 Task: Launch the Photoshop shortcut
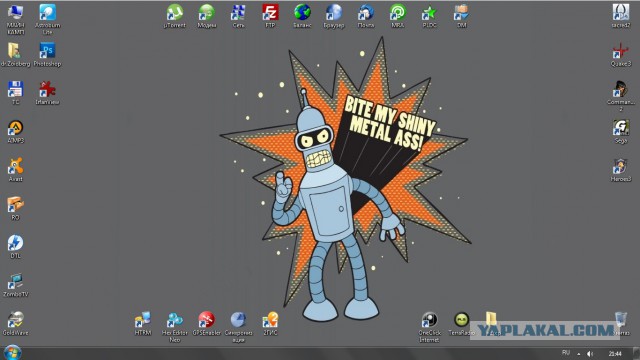[x=47, y=51]
